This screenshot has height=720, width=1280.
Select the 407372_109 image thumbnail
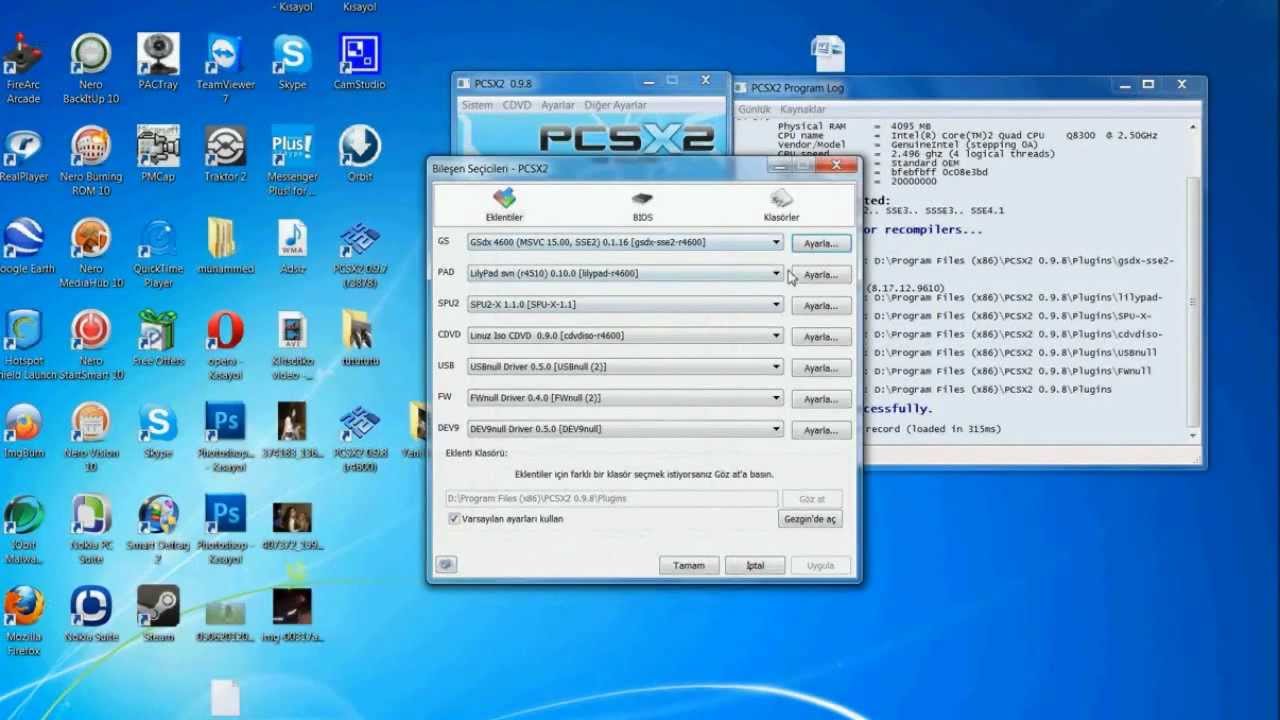pyautogui.click(x=292, y=525)
